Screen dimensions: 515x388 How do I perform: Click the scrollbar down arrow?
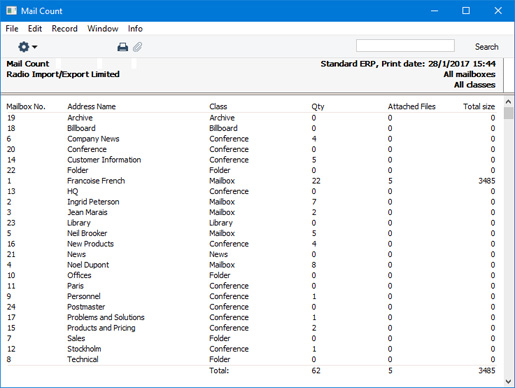[x=508, y=381]
